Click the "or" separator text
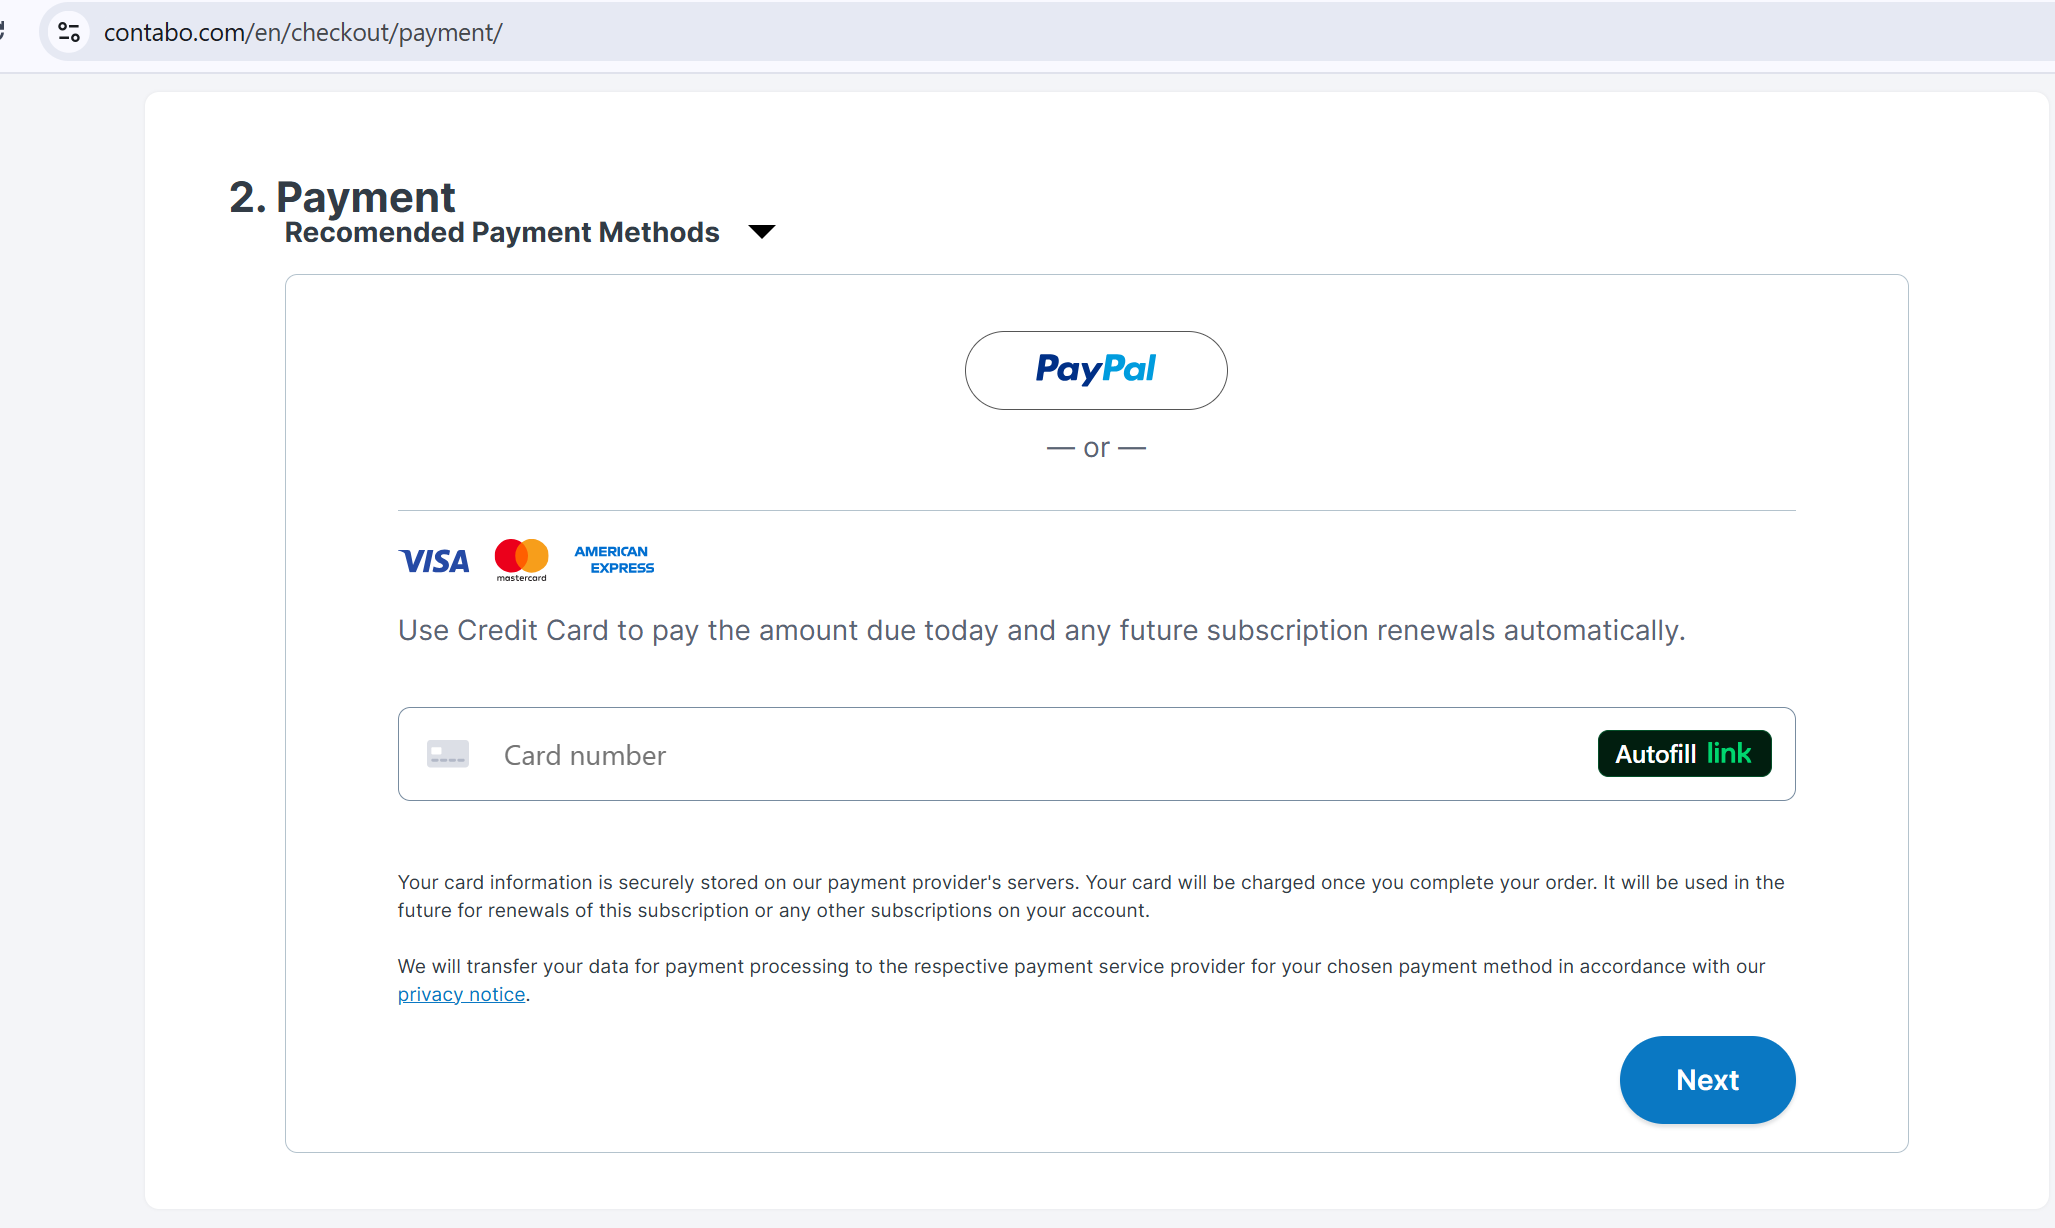This screenshot has height=1228, width=2055. point(1096,448)
